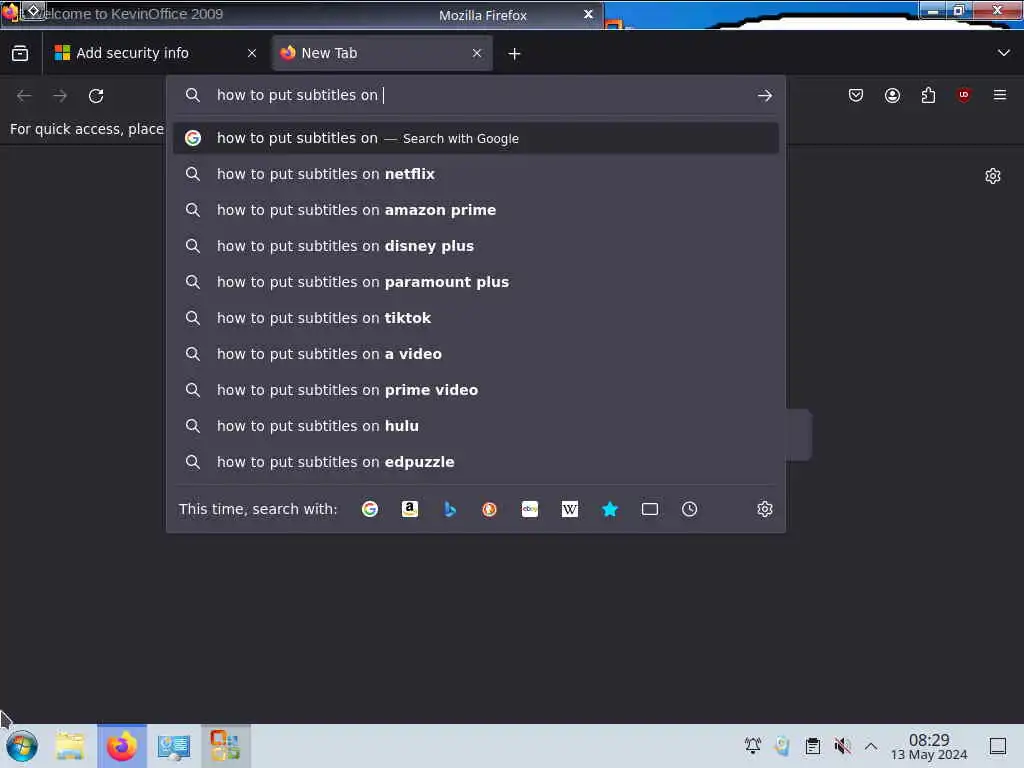Search open tabs with the tab icon
Screen dimensions: 1024x768
pyautogui.click(x=650, y=509)
